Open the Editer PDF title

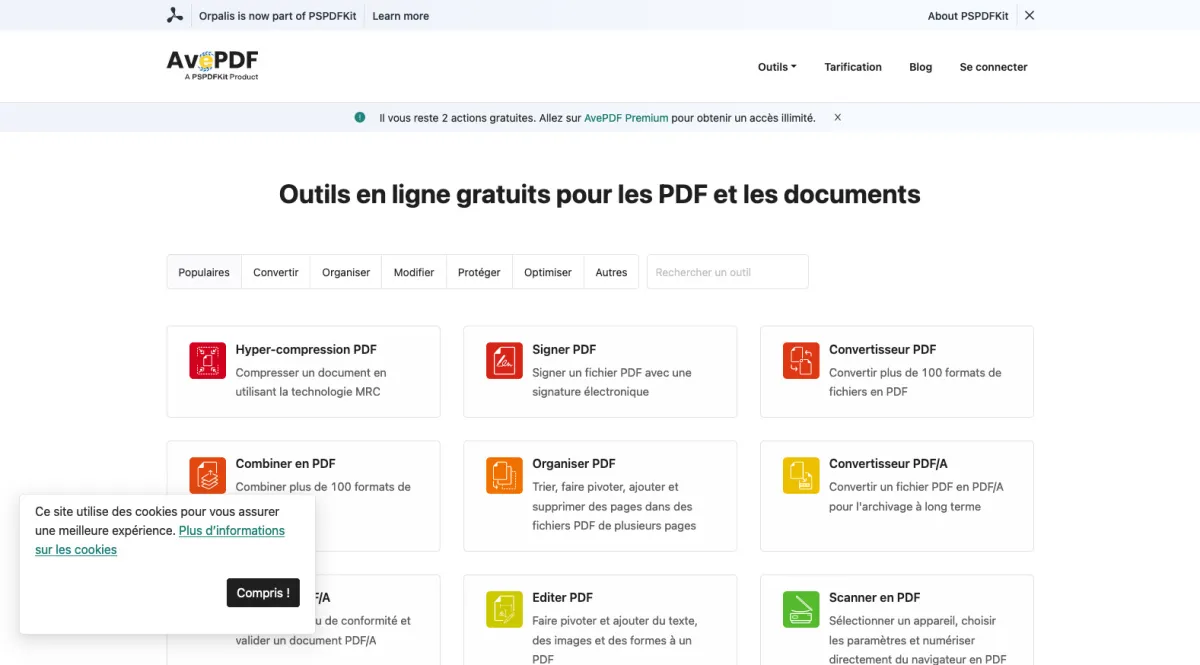[x=563, y=598]
